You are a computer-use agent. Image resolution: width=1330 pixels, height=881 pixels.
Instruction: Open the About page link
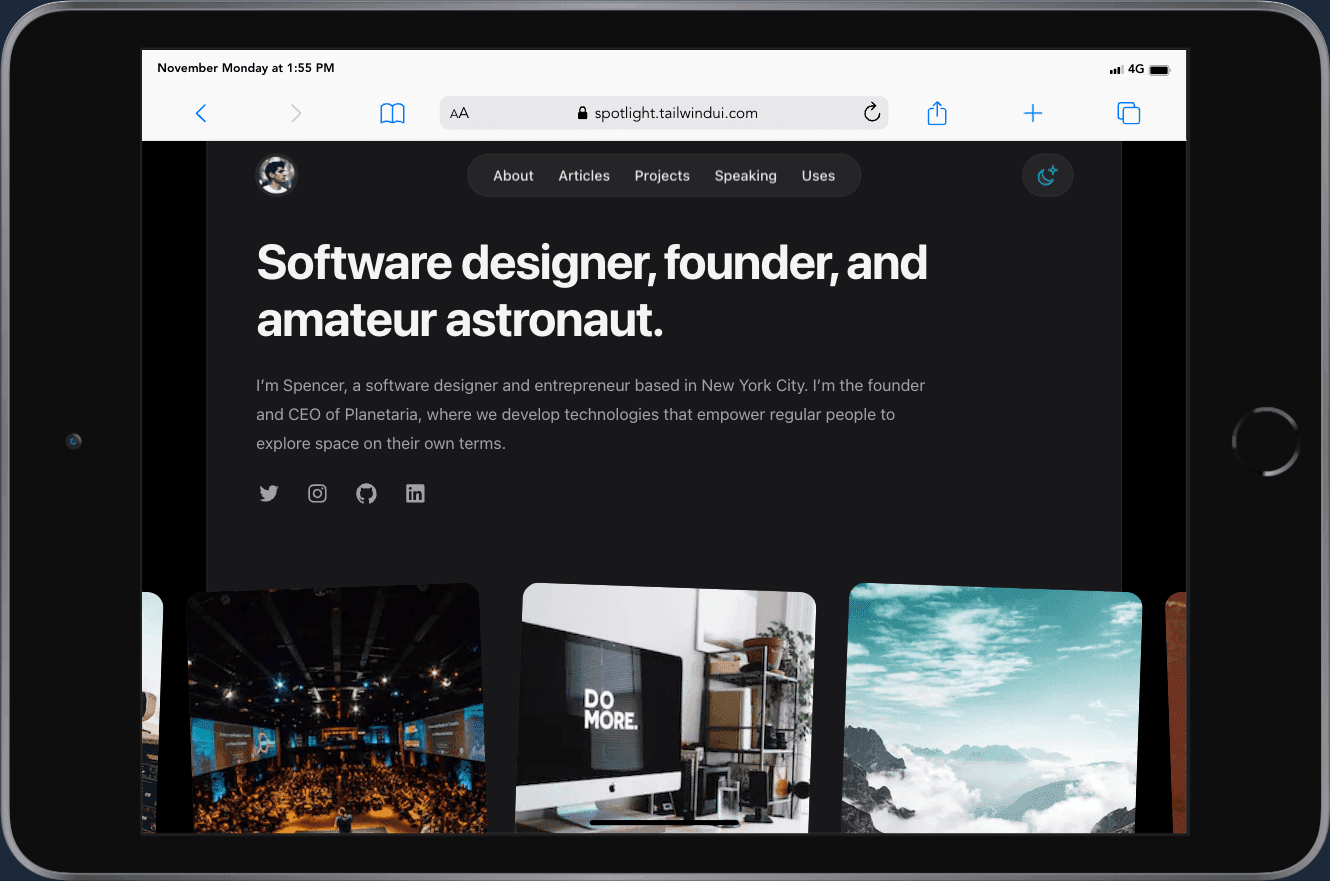click(513, 175)
